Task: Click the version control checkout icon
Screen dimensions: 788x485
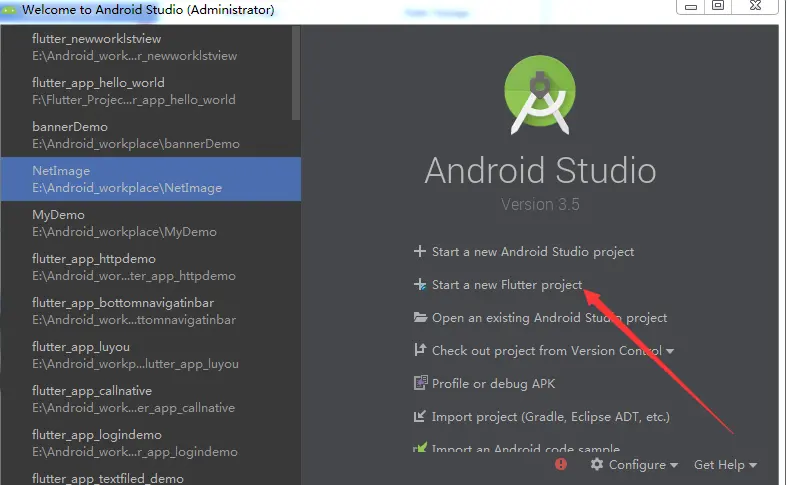Action: [x=420, y=350]
